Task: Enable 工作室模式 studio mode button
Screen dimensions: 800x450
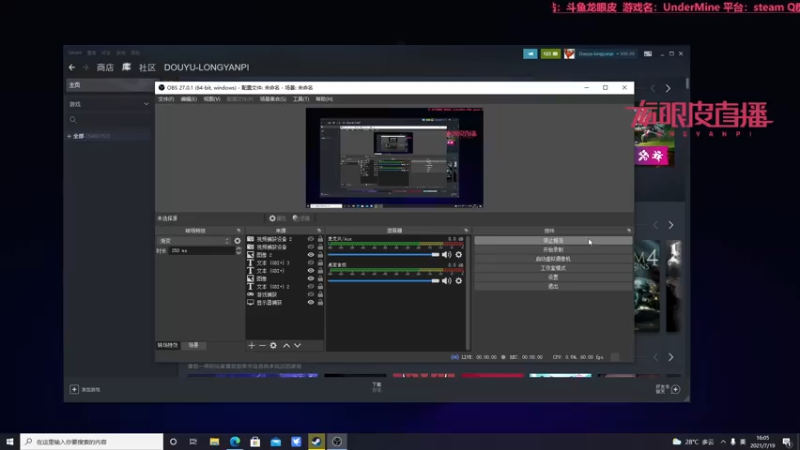Action: [x=553, y=268]
